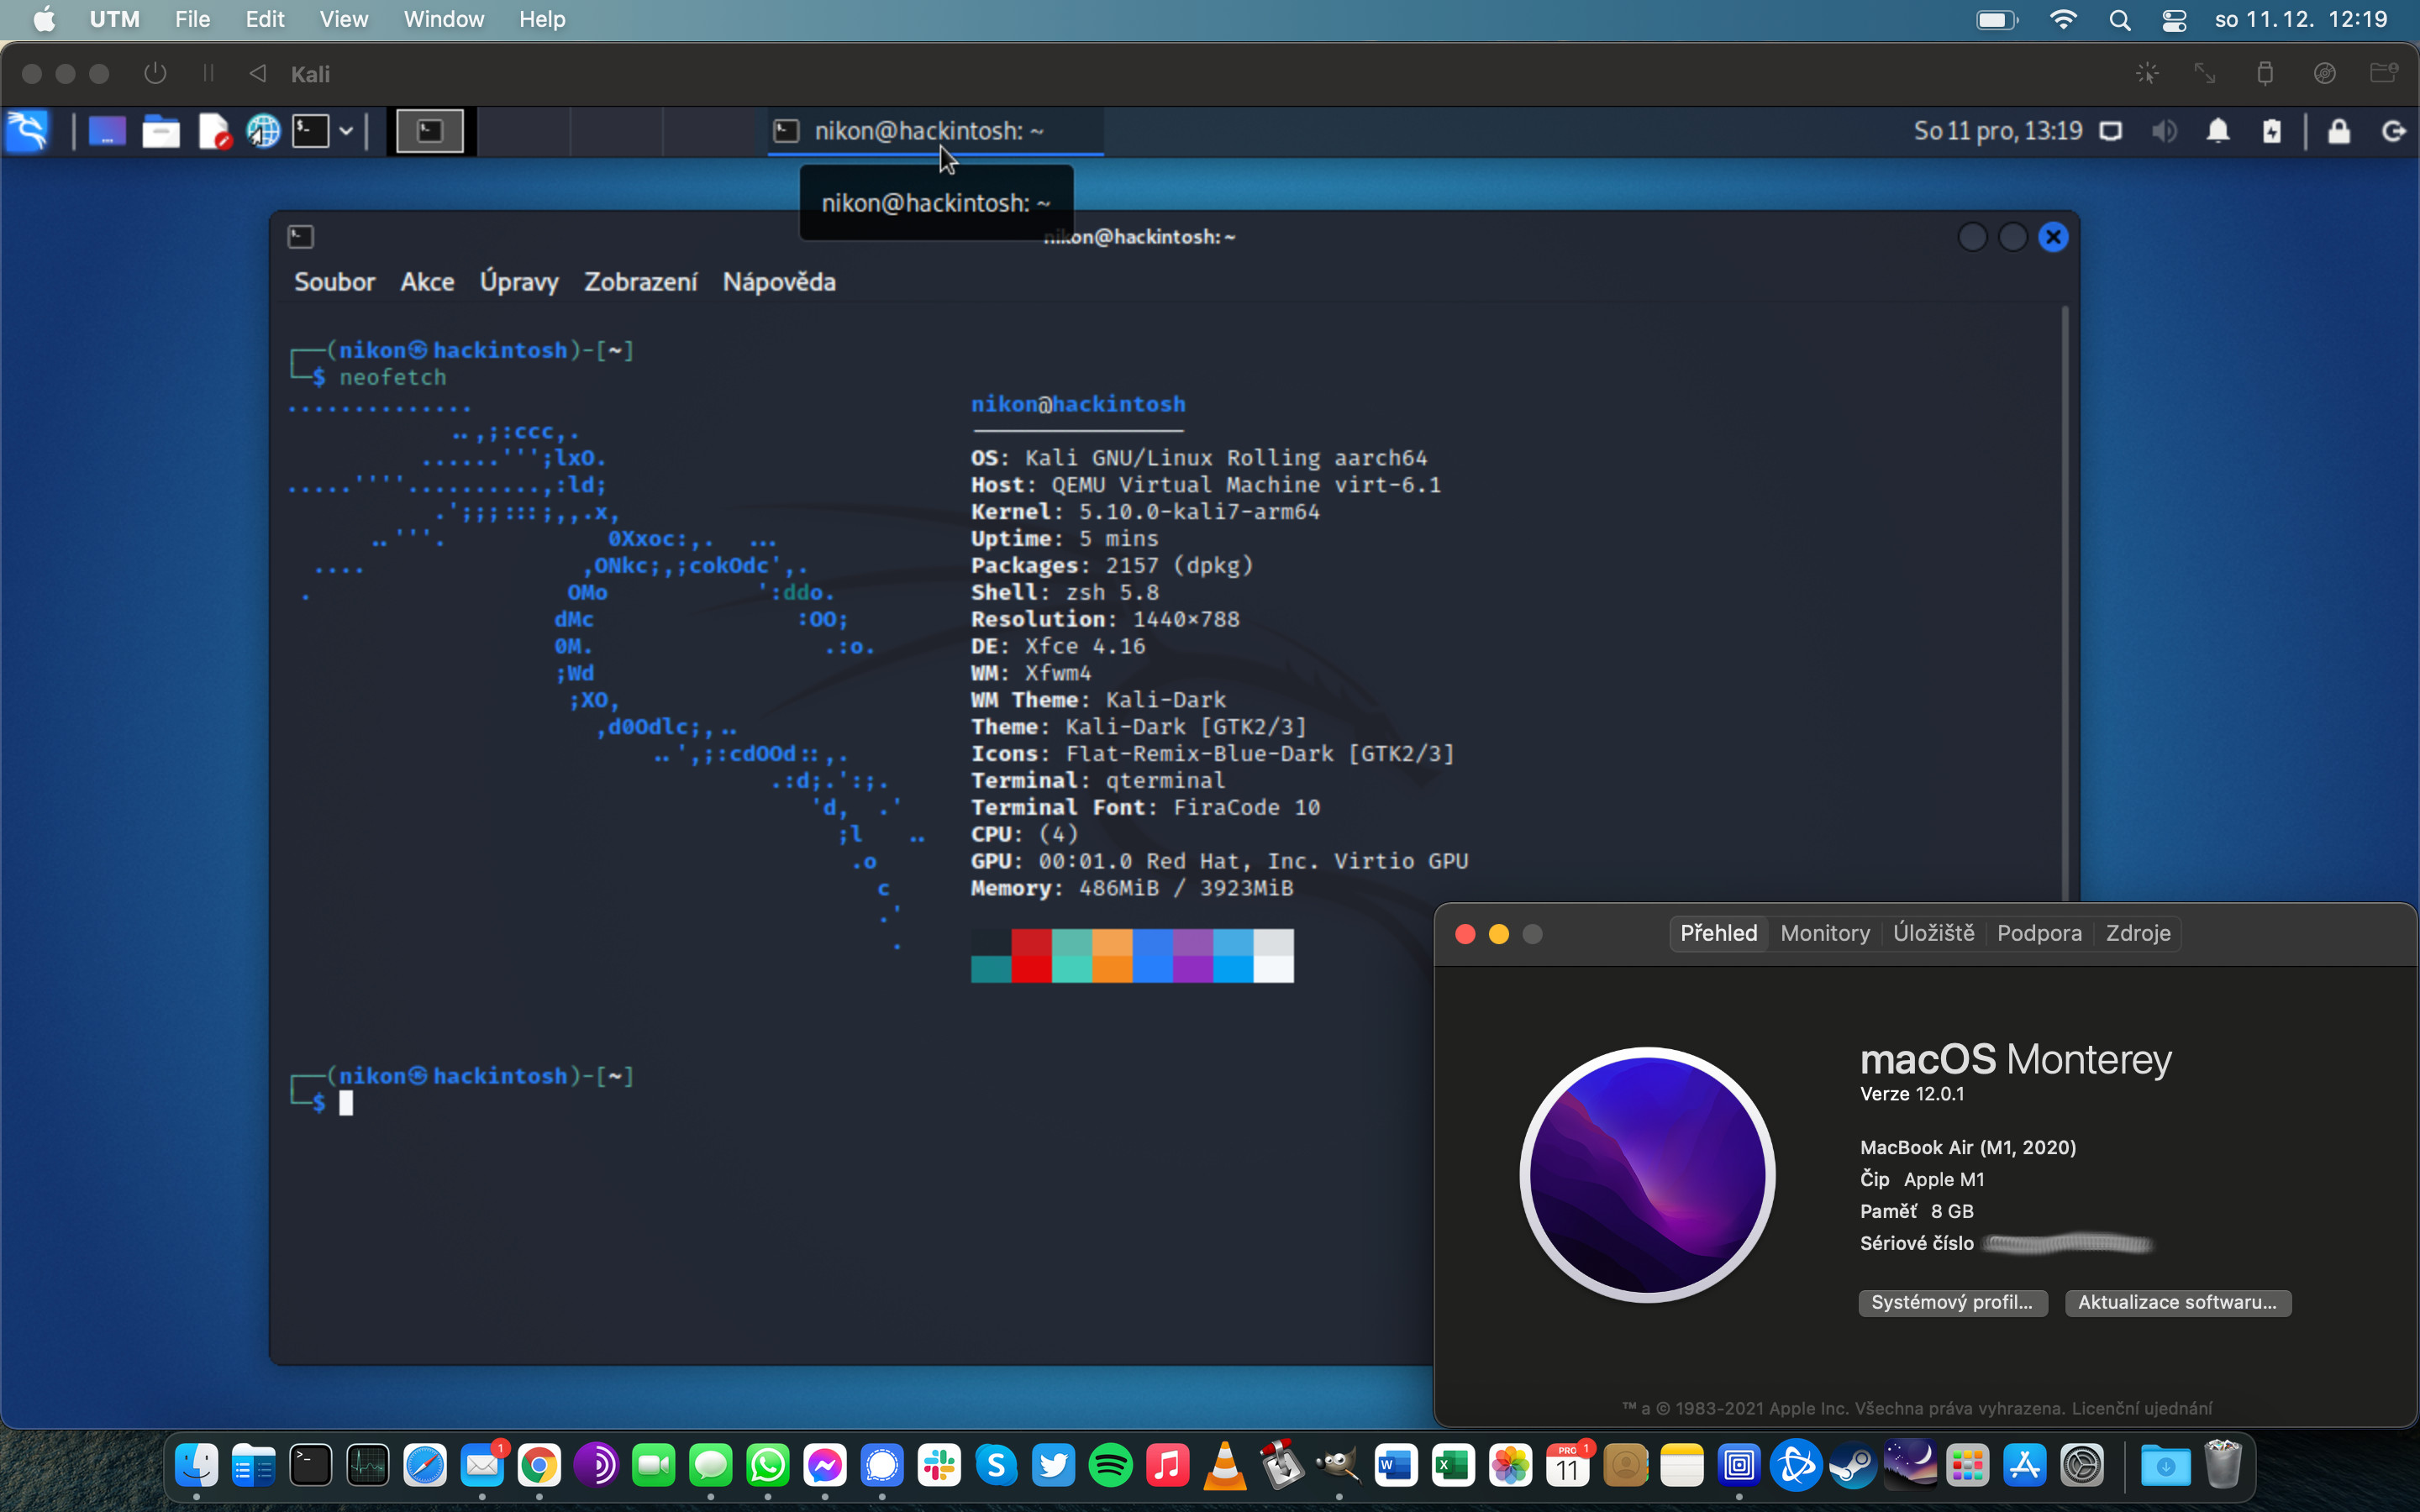
Task: Toggle capture mouse cursor icon in UTM toolbar
Action: (2147, 74)
